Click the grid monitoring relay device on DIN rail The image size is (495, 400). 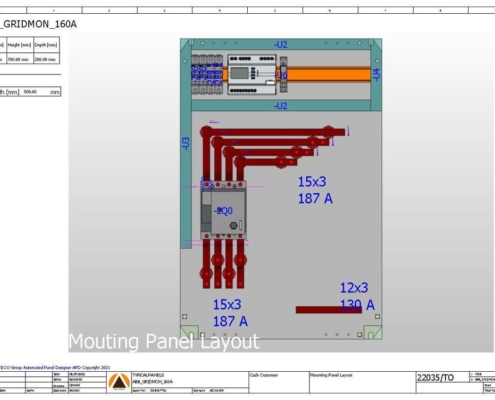[252, 74]
